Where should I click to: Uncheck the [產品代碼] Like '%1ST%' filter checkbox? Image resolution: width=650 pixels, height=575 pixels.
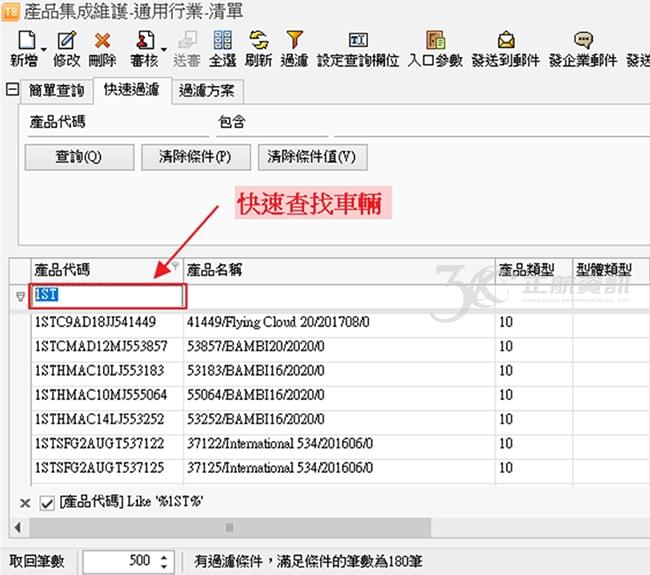47,503
